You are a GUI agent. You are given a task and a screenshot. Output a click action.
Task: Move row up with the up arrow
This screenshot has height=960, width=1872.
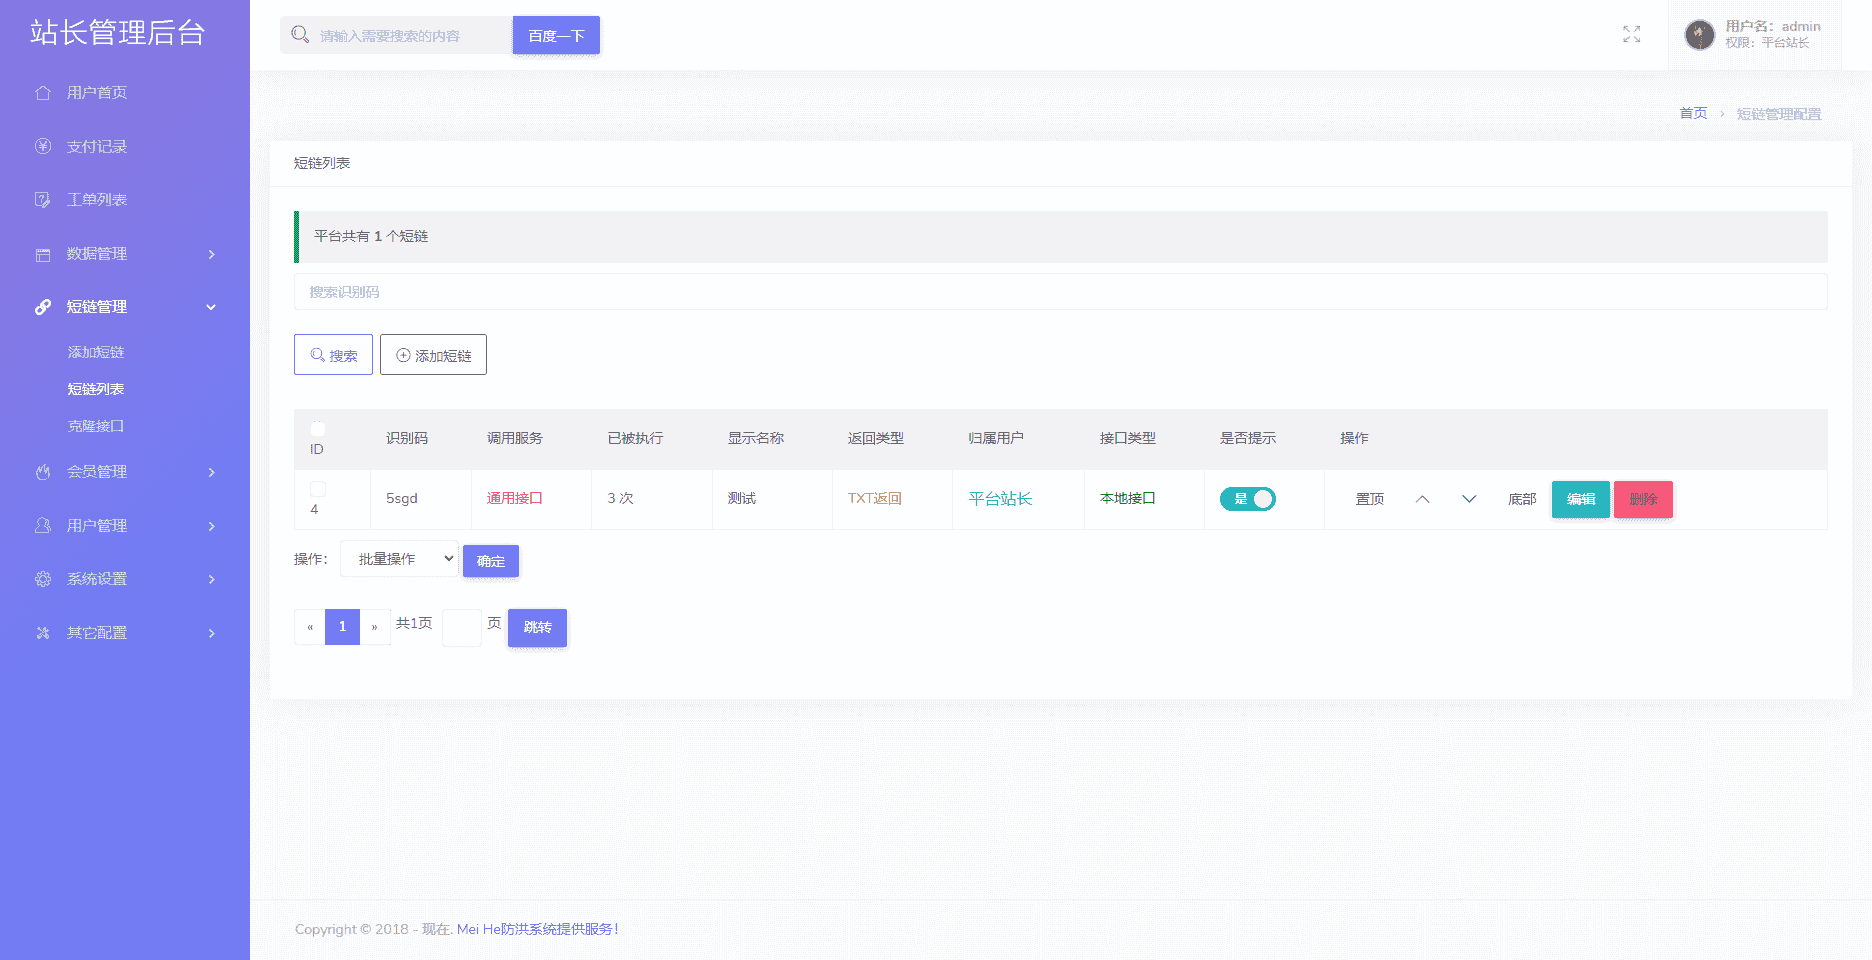click(x=1422, y=499)
